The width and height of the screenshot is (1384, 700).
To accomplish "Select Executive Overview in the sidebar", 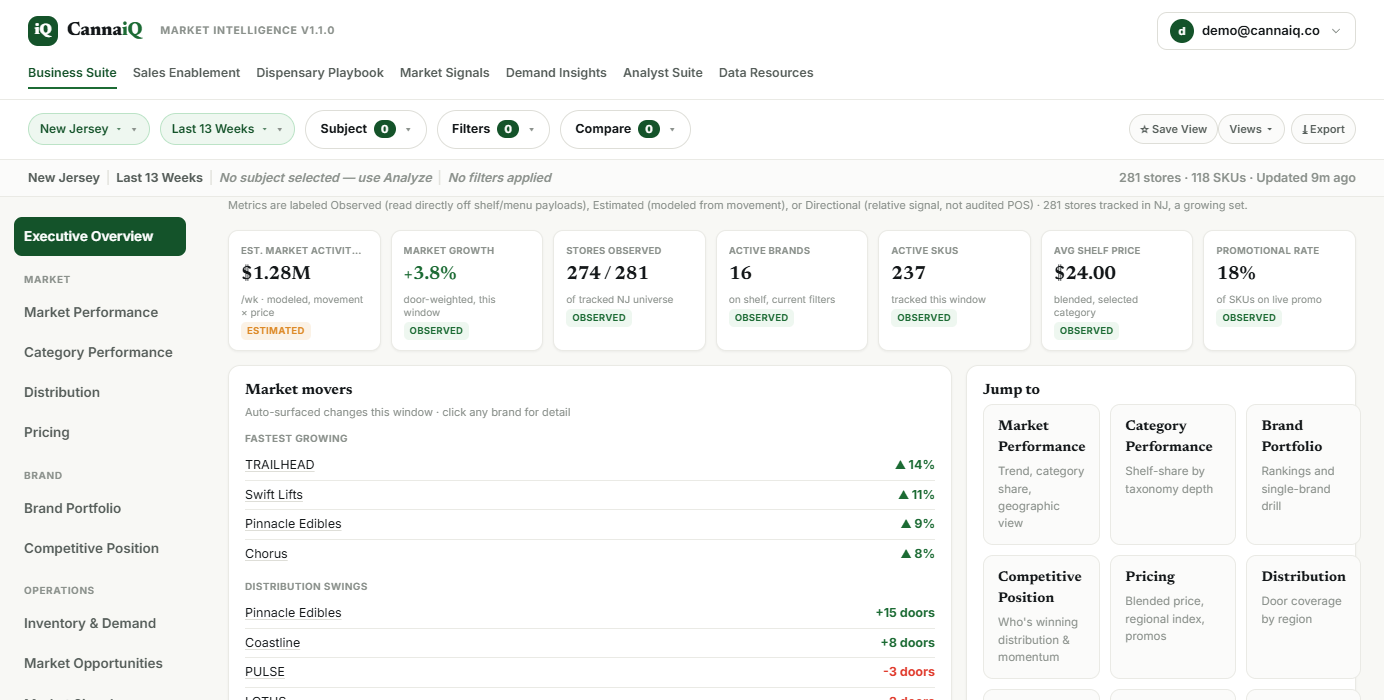I will [100, 236].
